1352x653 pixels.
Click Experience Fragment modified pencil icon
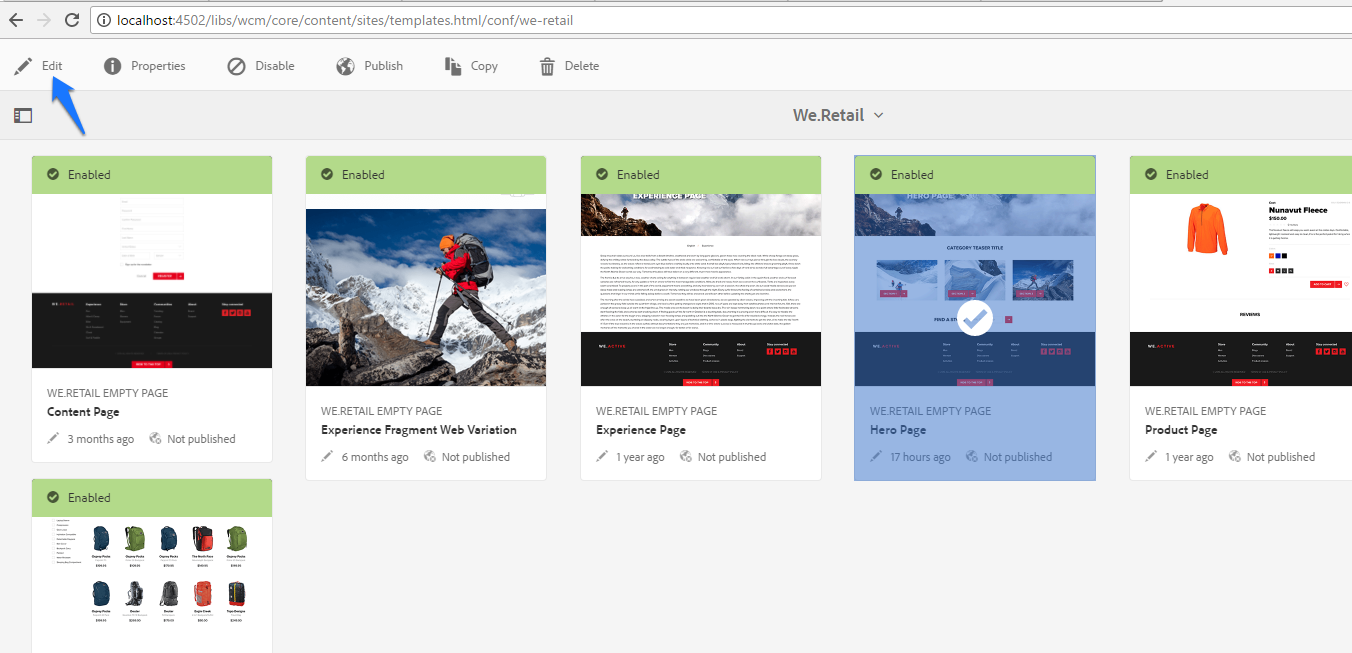coord(328,456)
